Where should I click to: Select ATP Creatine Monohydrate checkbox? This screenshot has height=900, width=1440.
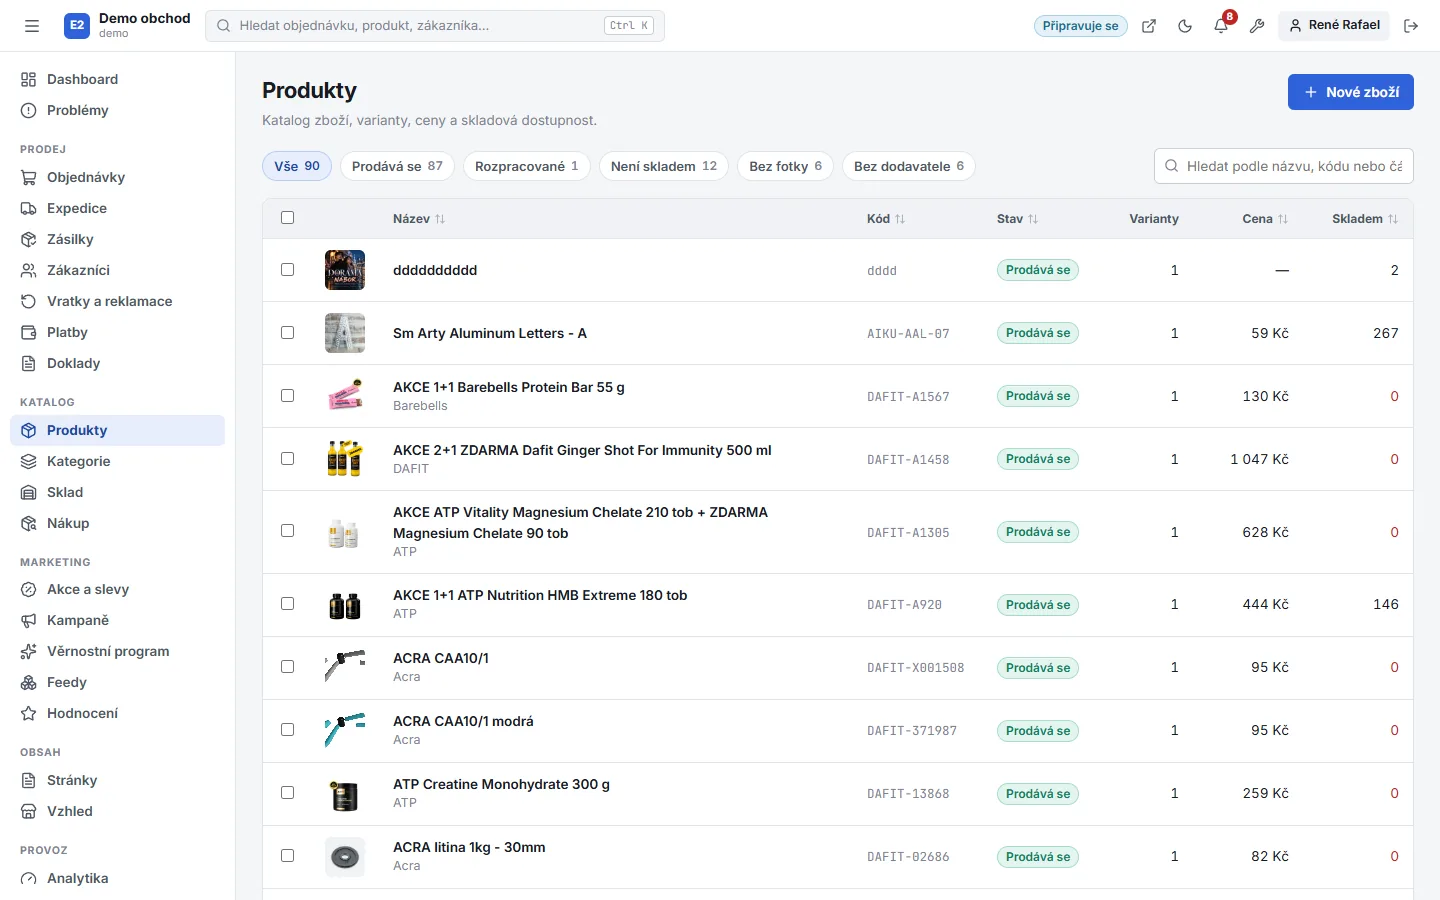(288, 793)
